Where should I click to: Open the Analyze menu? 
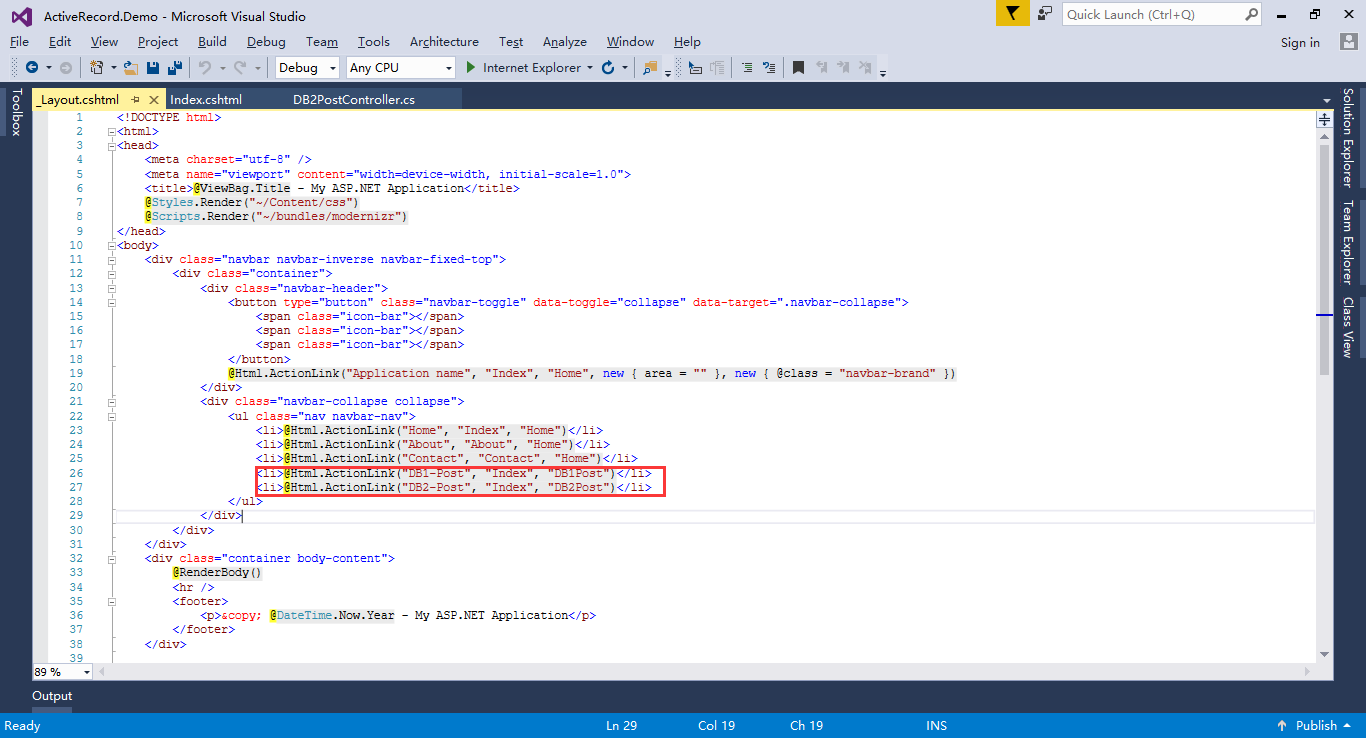565,42
